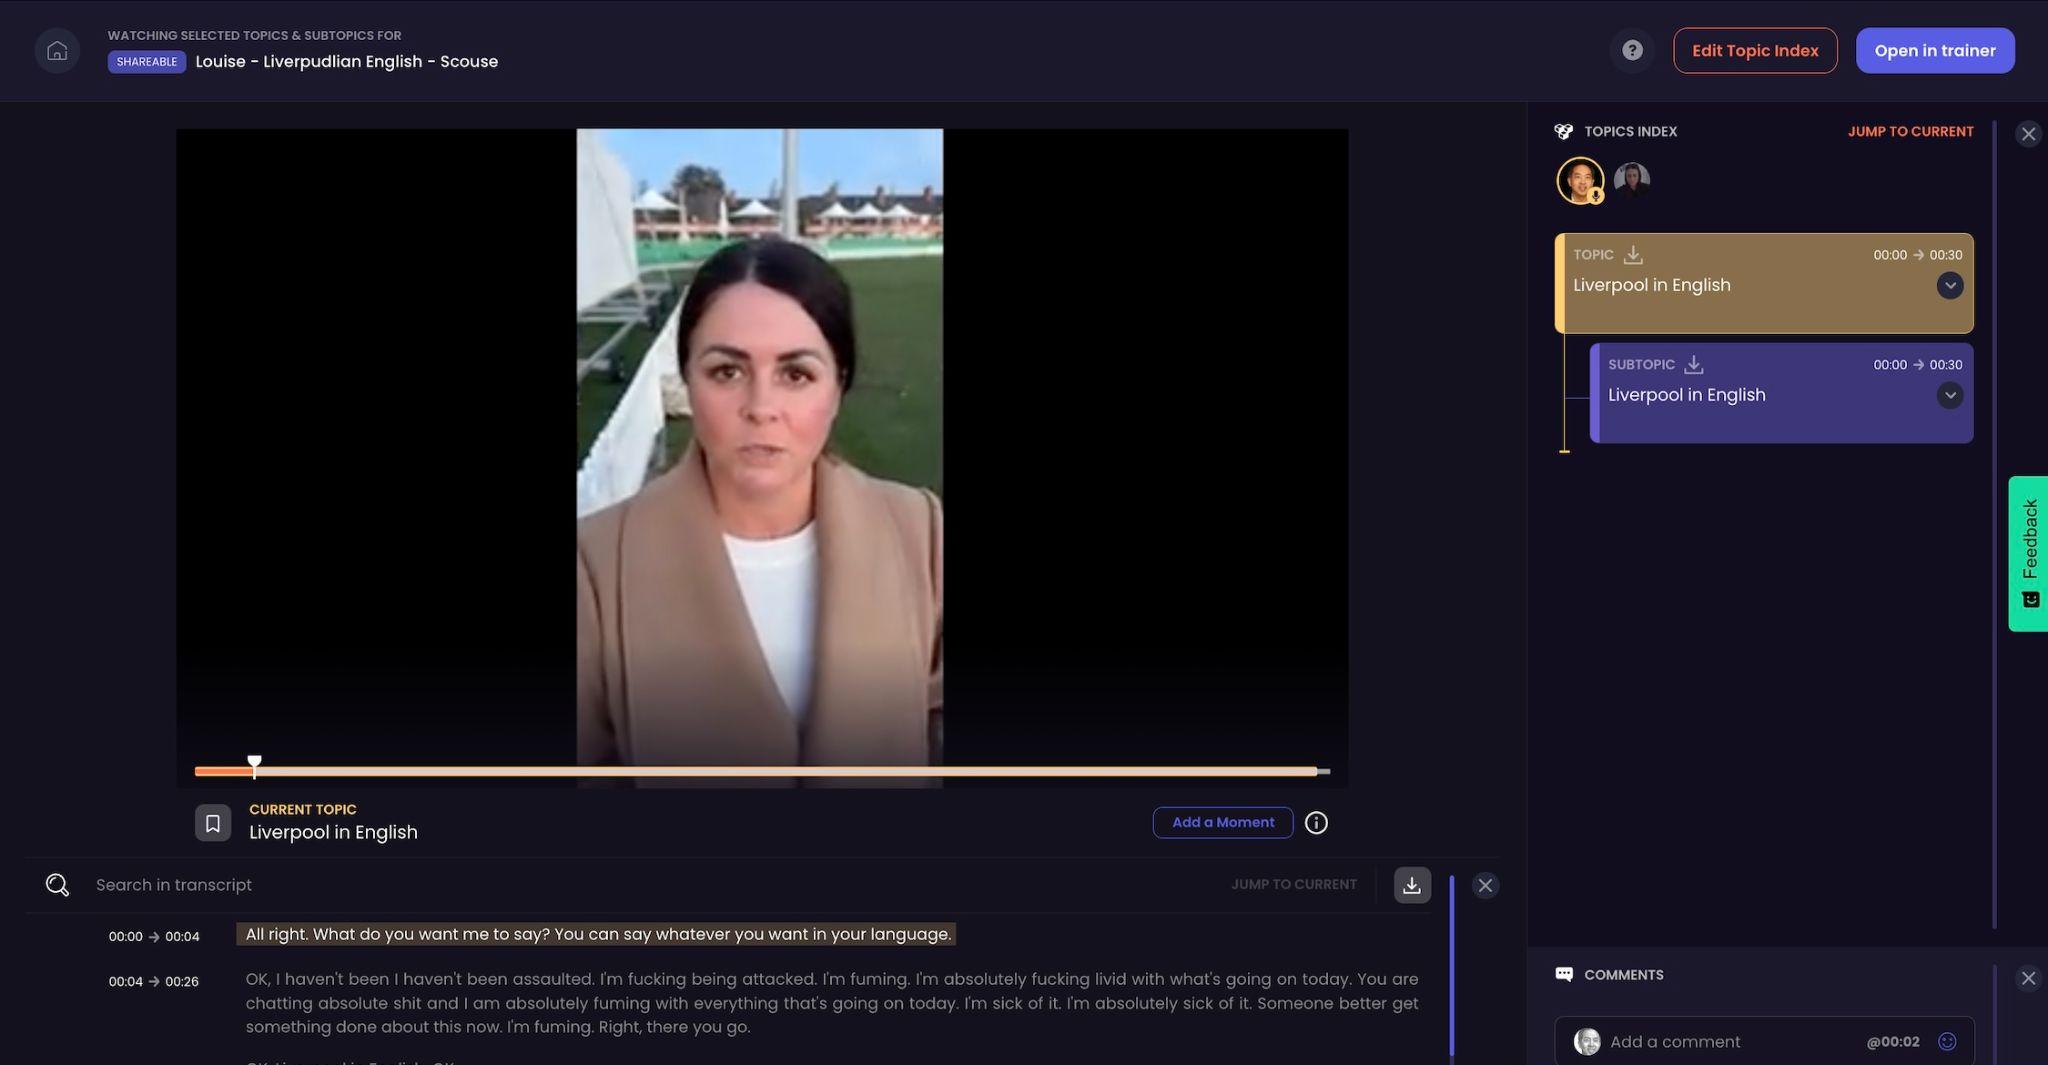This screenshot has width=2048, height=1065.
Task: Click Open in trainer button
Action: (1935, 50)
